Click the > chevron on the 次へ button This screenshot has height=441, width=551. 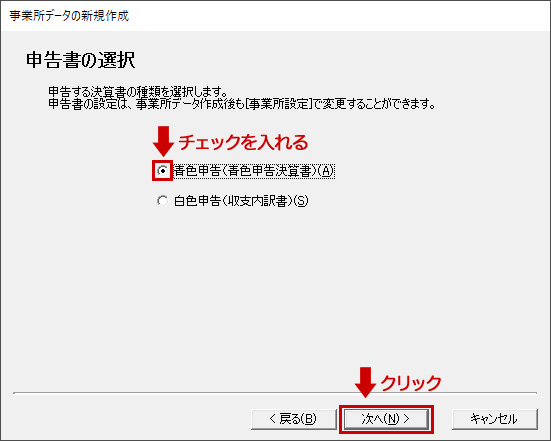pos(406,419)
